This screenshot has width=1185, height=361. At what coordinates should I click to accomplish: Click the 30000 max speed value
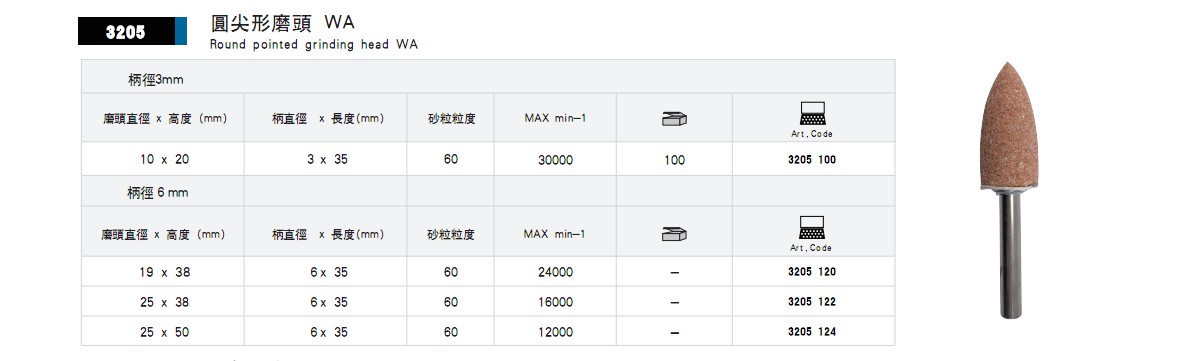pos(555,160)
